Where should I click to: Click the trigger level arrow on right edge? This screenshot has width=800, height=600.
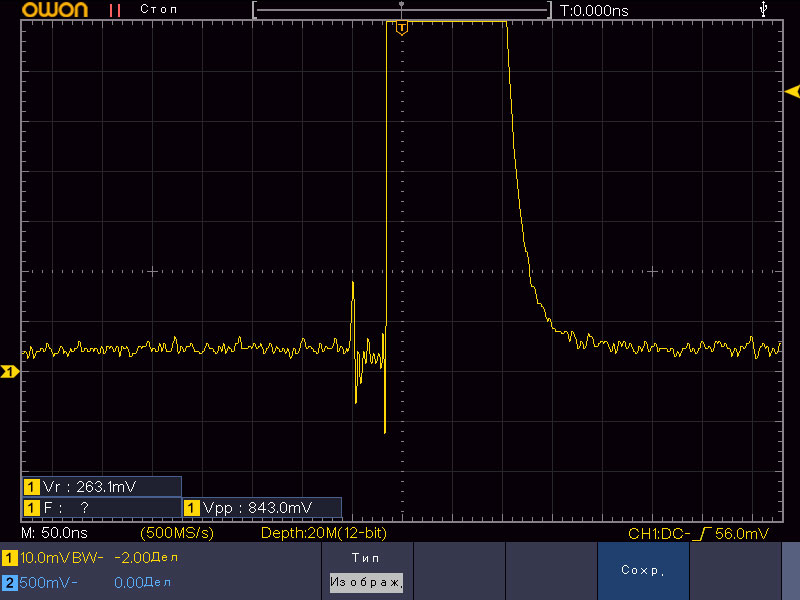791,92
